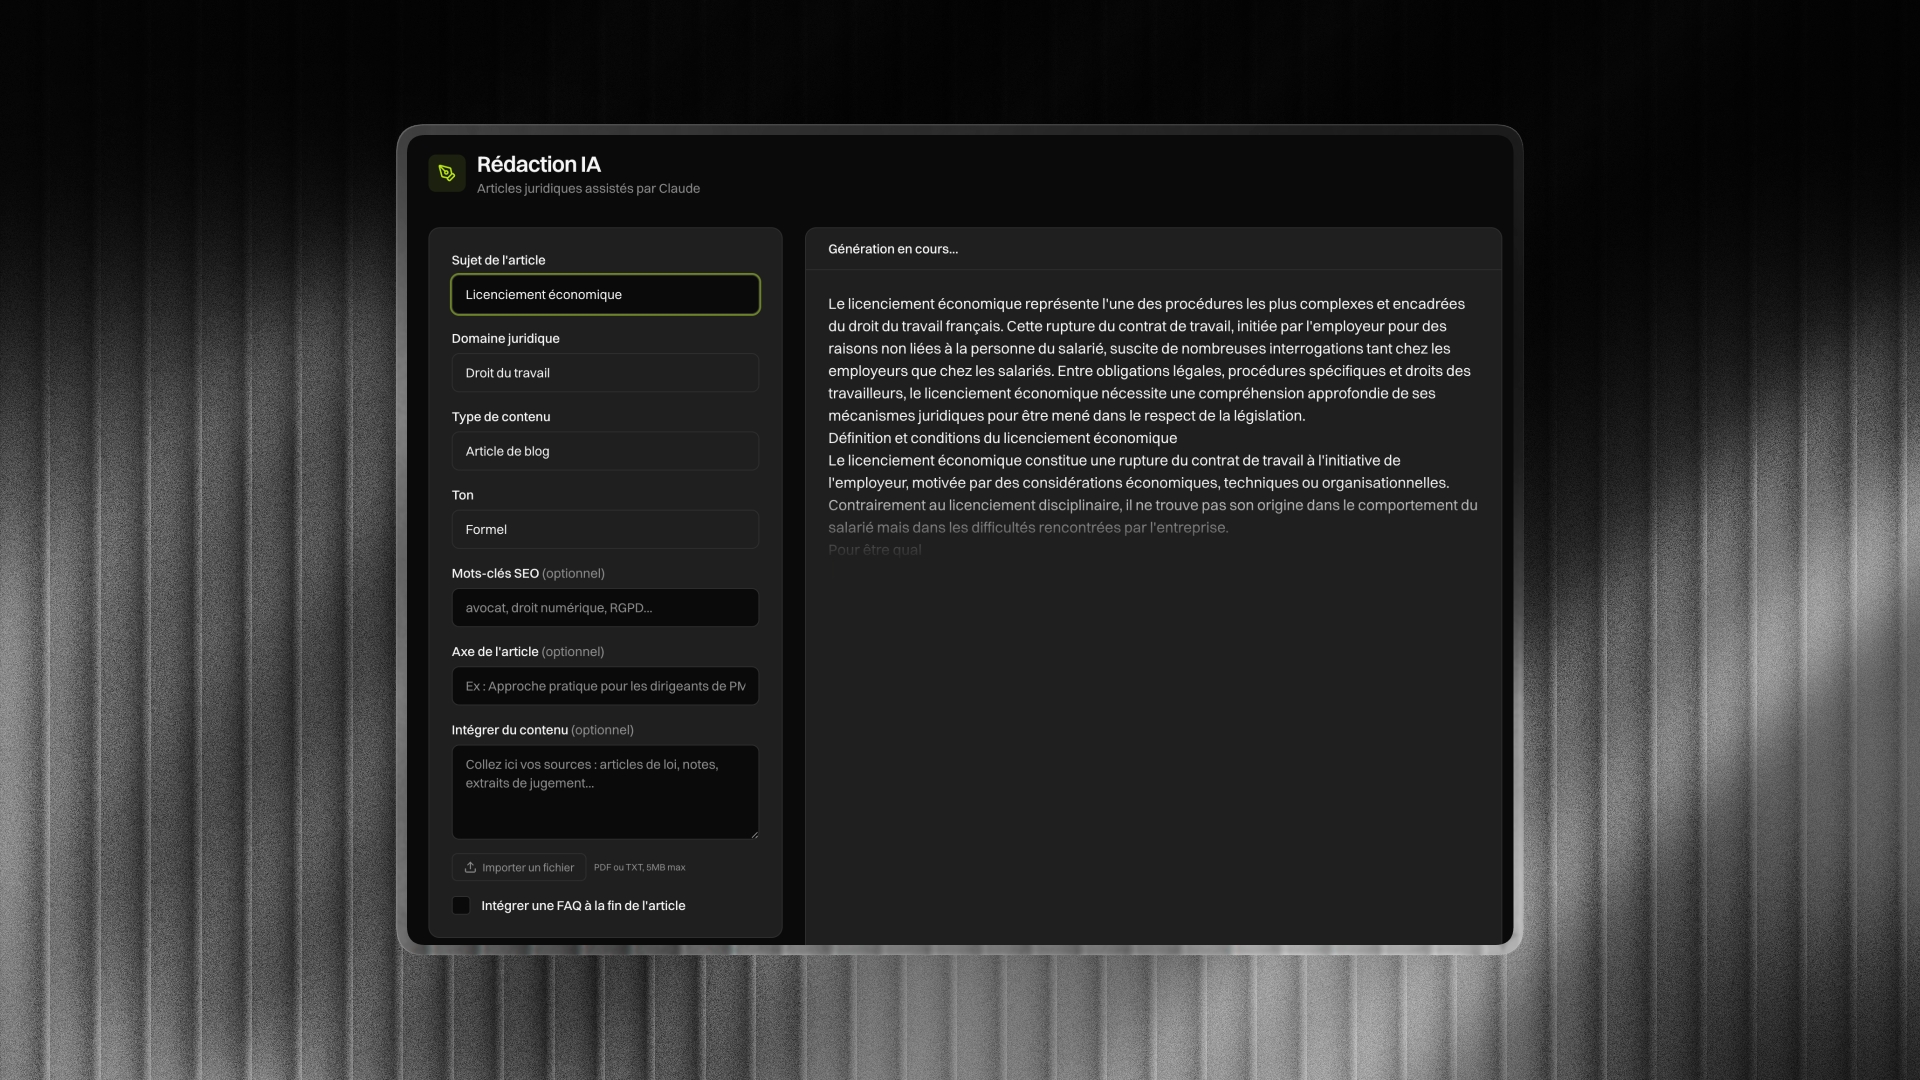Focus the Sujet de l'article field

tap(605, 295)
